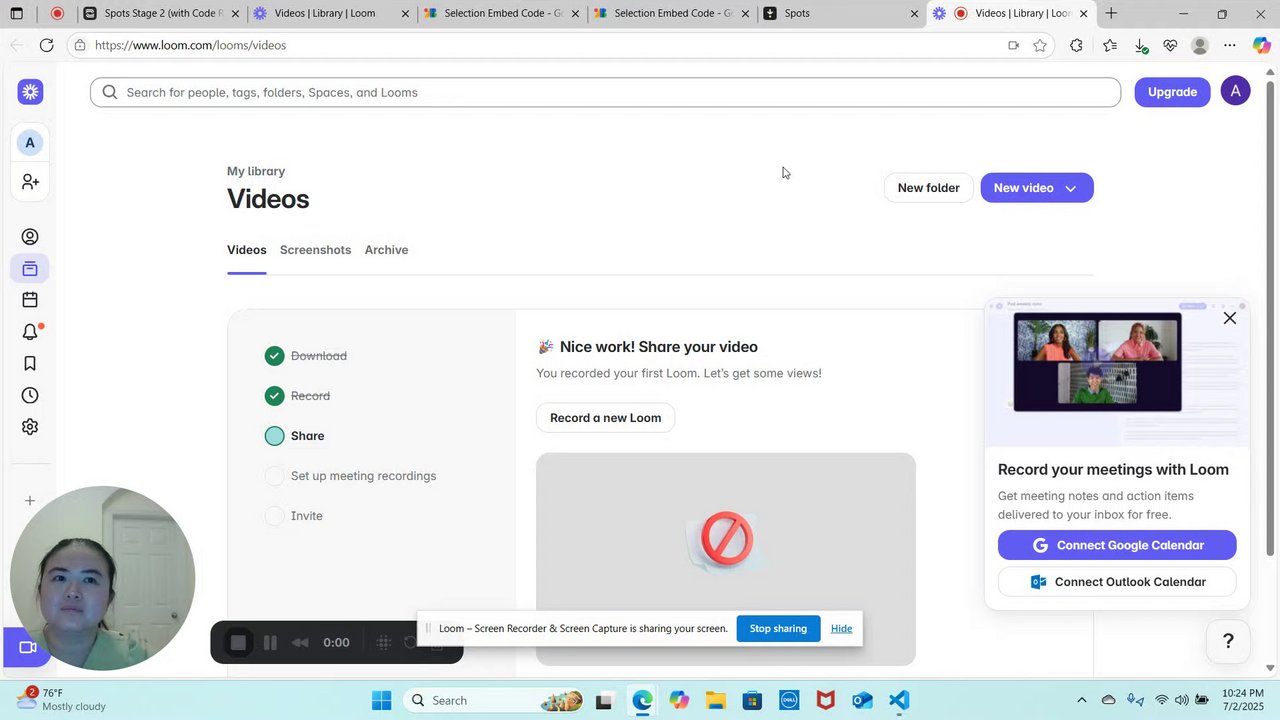
Task: Open the Settings gear icon in sidebar
Action: click(30, 427)
